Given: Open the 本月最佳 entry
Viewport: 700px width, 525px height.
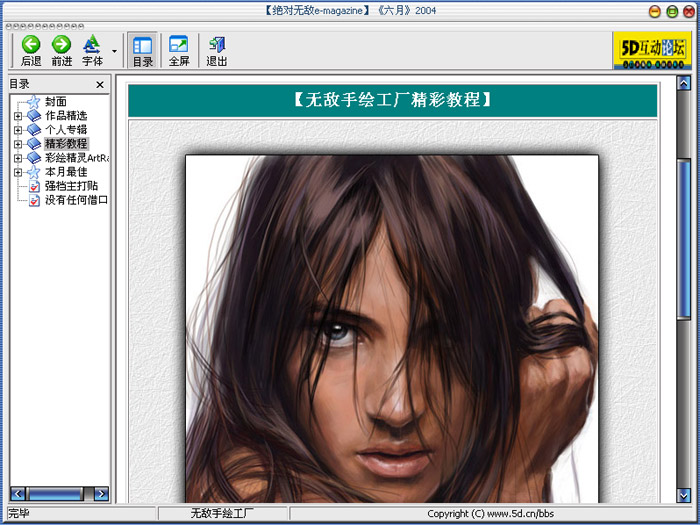Looking at the screenshot, I should click(66, 172).
